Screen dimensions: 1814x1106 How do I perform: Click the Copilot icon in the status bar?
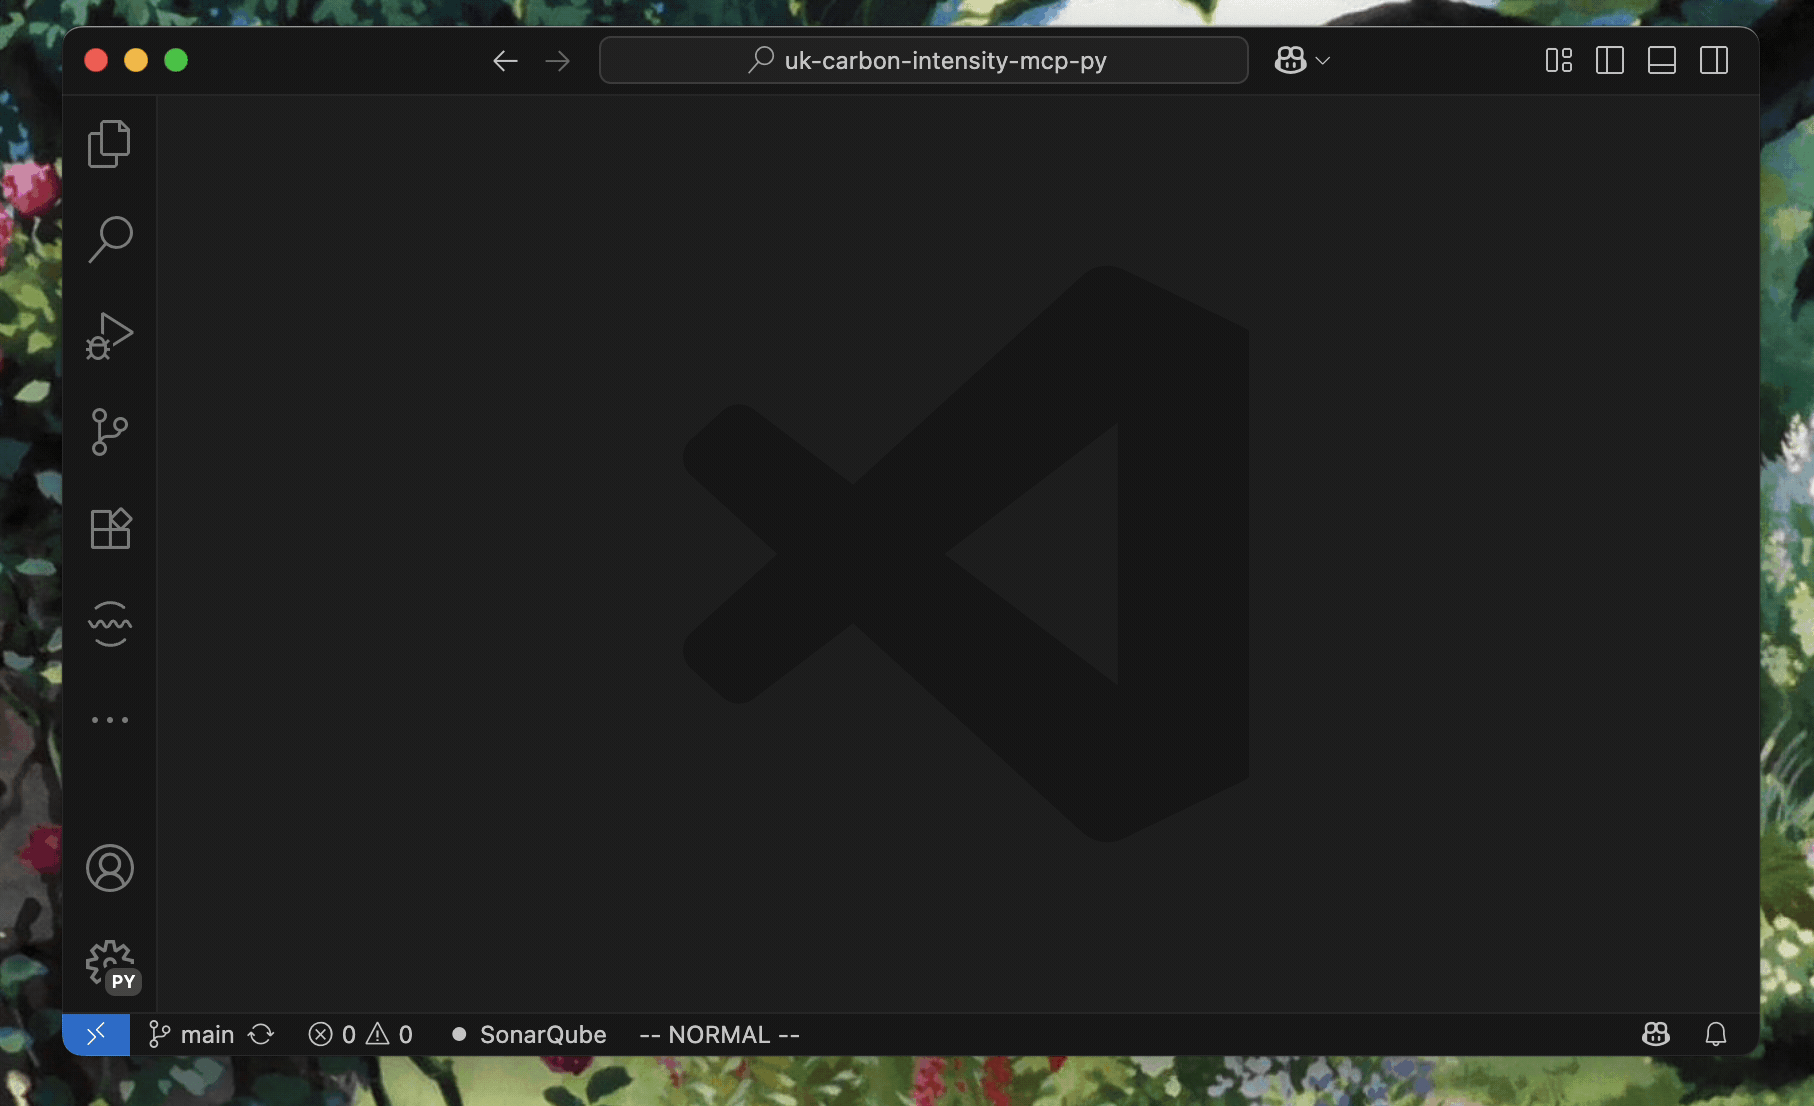pyautogui.click(x=1656, y=1034)
